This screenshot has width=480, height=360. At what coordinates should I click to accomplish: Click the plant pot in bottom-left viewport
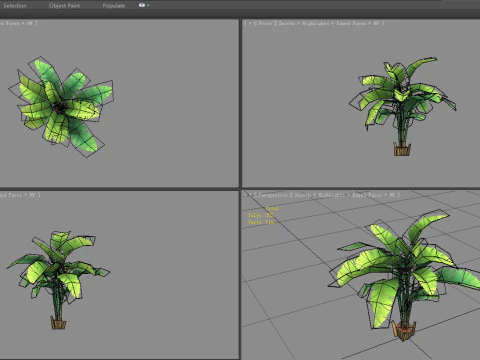coord(58,323)
